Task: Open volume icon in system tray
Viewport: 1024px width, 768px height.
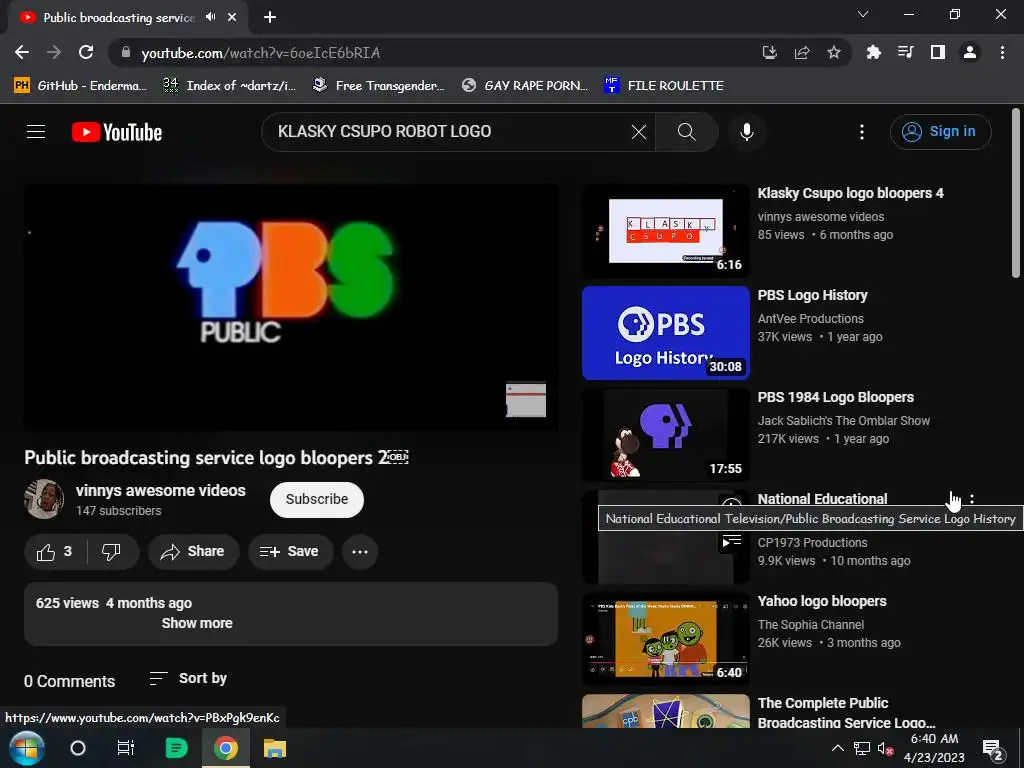Action: 885,748
